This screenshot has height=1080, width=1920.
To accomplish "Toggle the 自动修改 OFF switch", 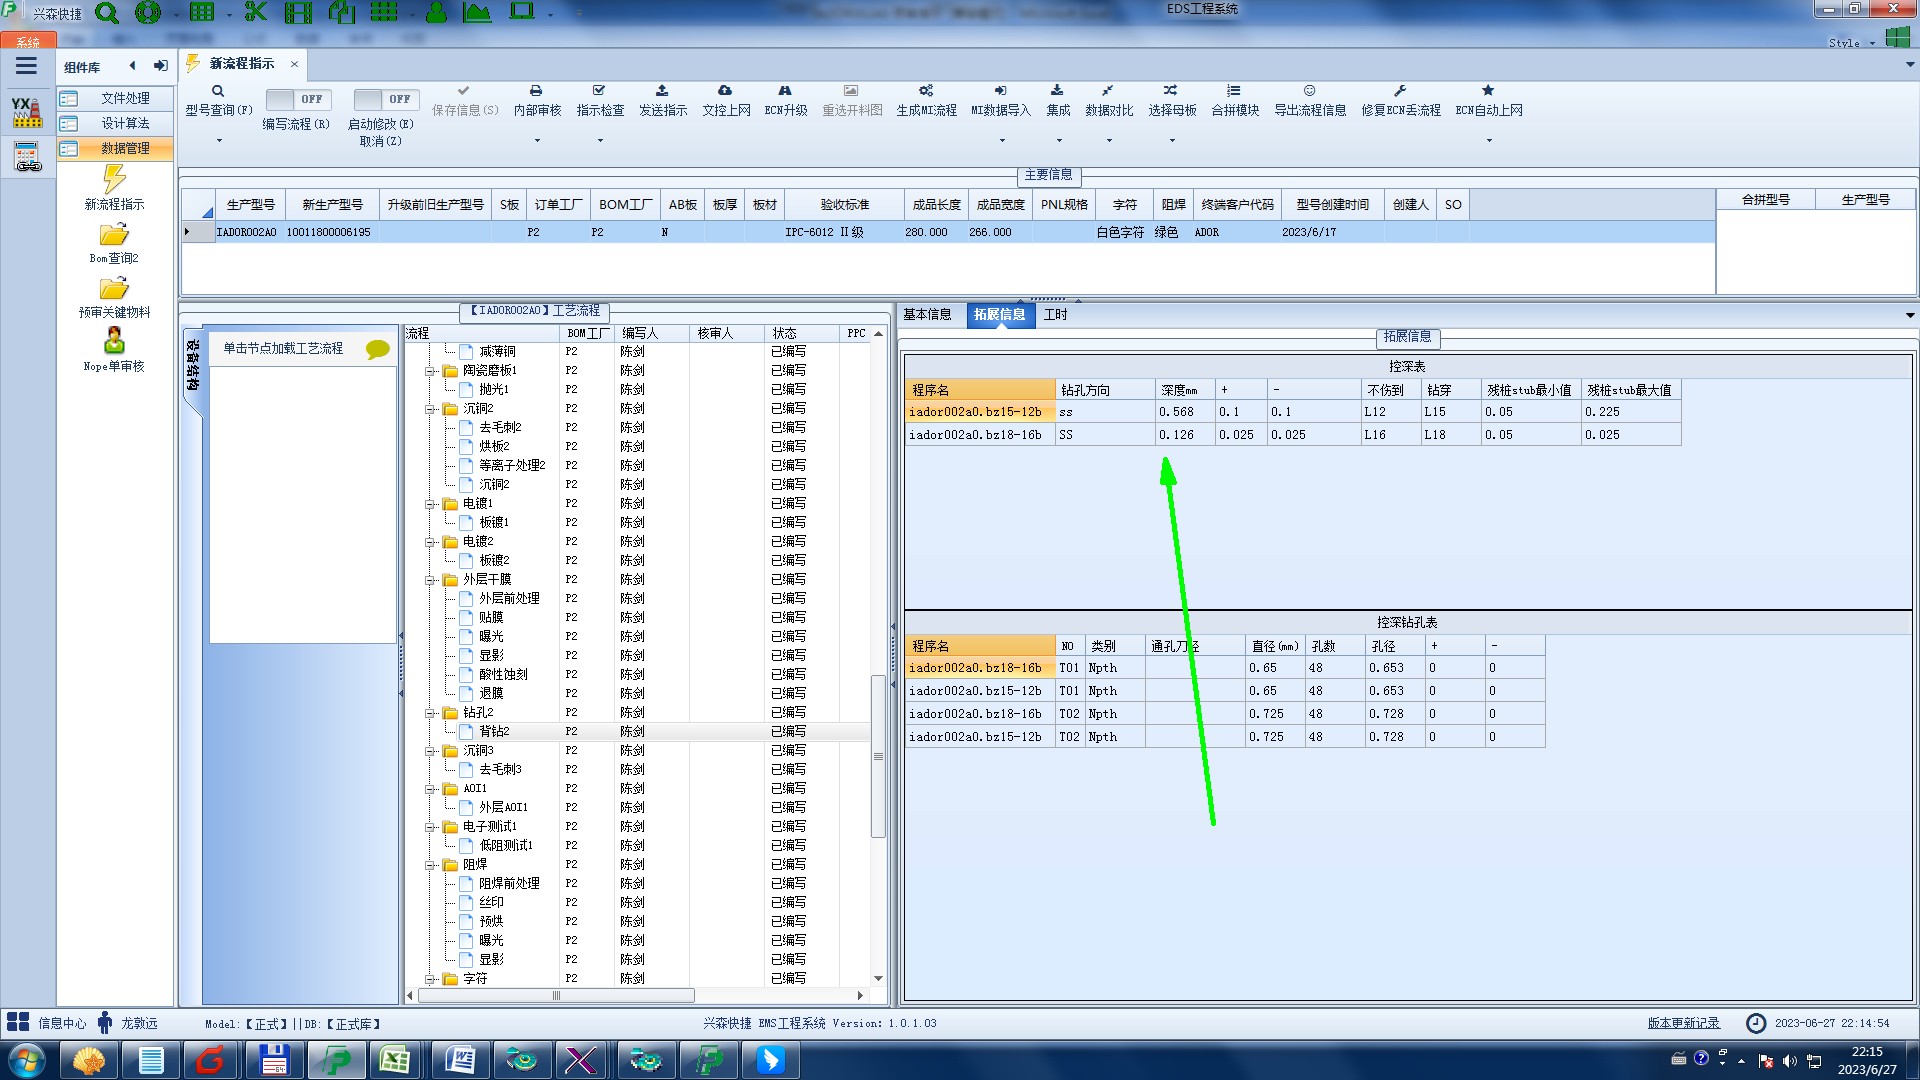I will (x=385, y=99).
